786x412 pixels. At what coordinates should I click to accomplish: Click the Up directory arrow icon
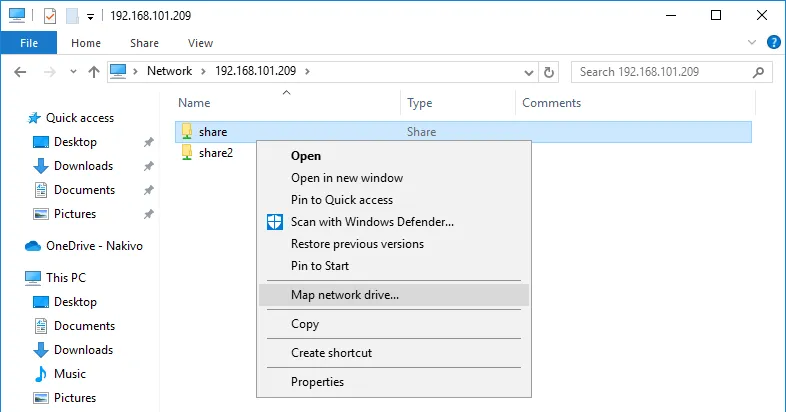click(x=94, y=72)
